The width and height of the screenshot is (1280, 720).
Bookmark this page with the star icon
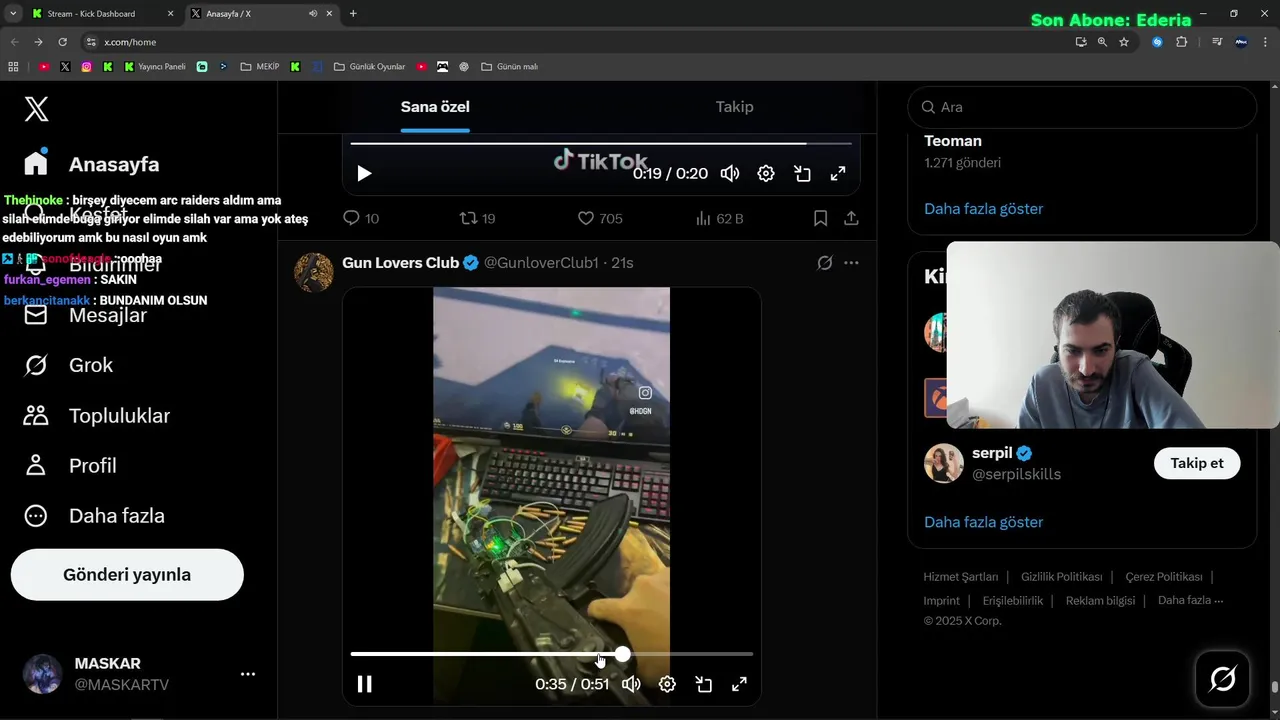(x=1124, y=42)
